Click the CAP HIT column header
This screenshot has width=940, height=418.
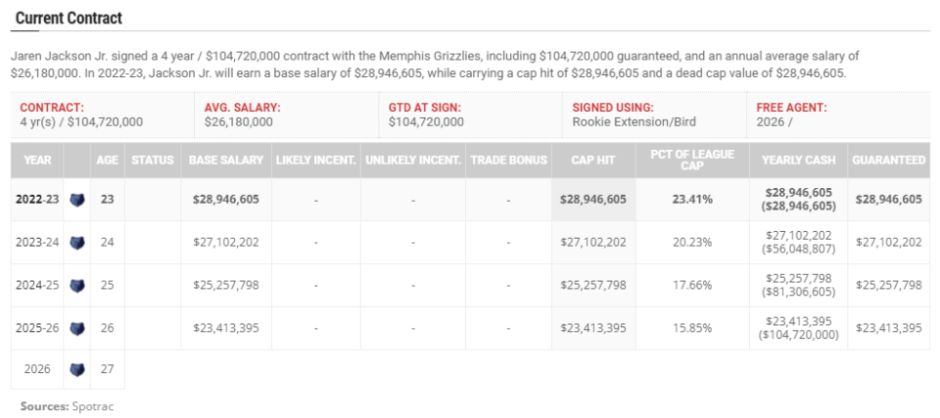pyautogui.click(x=593, y=160)
